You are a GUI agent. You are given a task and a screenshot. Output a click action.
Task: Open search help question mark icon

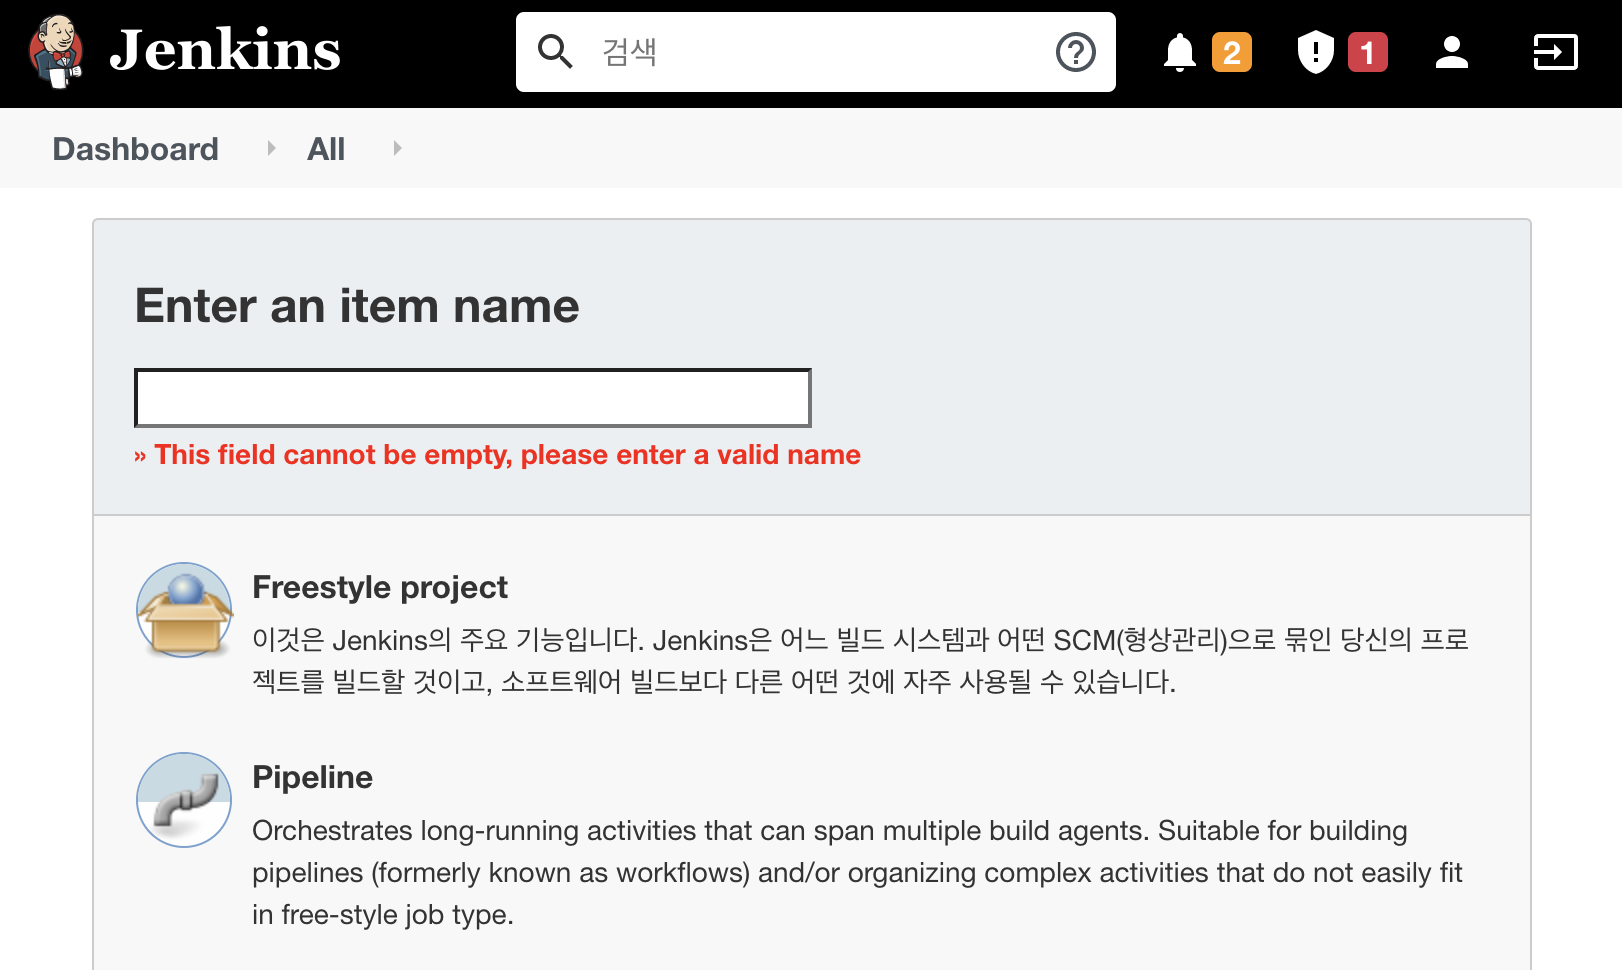pos(1076,52)
